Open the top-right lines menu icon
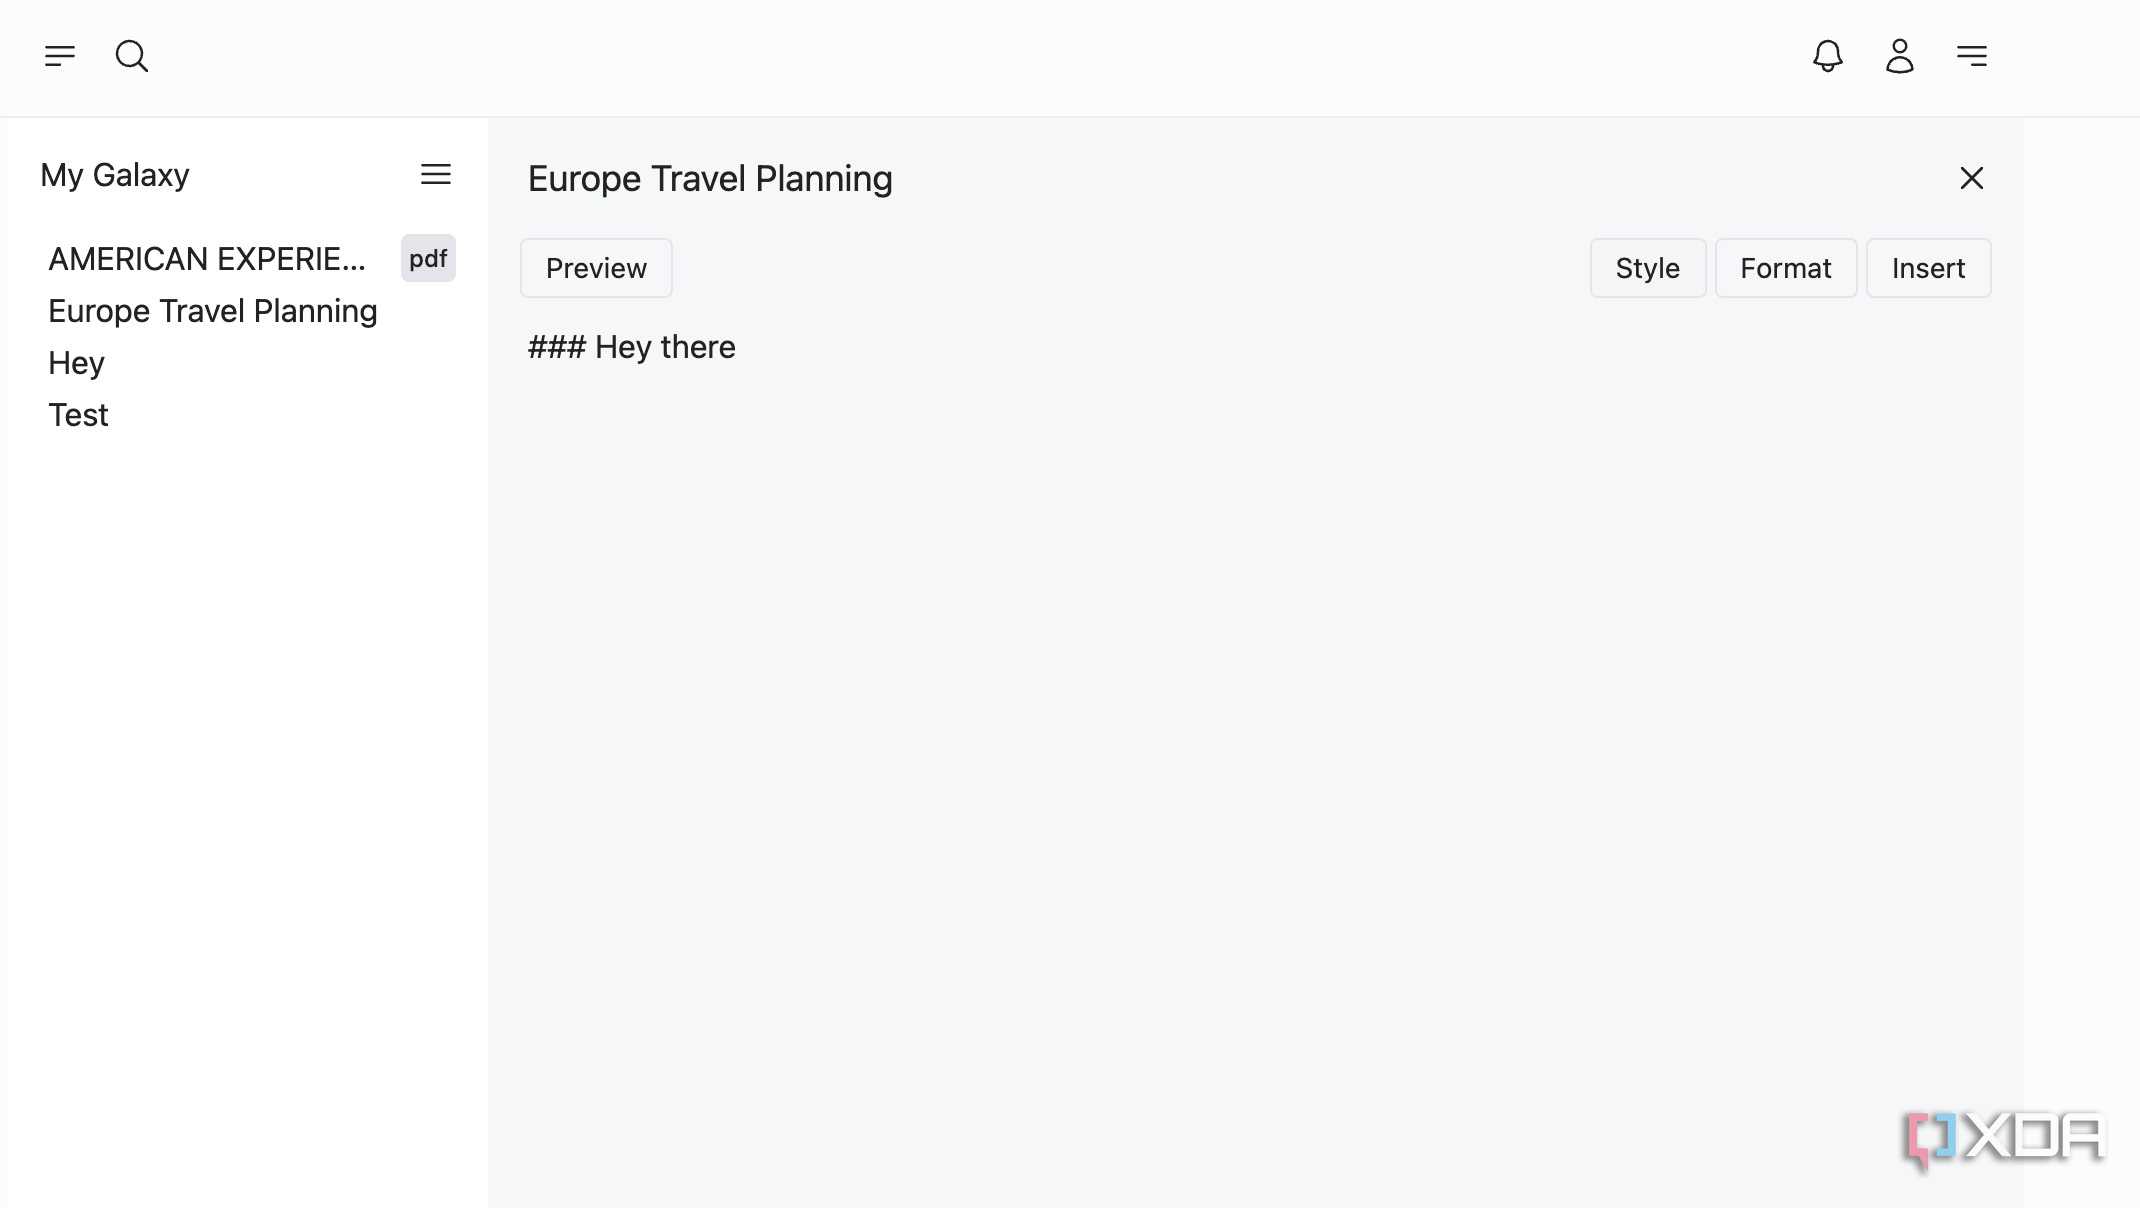Viewport: 2140px width, 1208px height. pyautogui.click(x=1972, y=56)
